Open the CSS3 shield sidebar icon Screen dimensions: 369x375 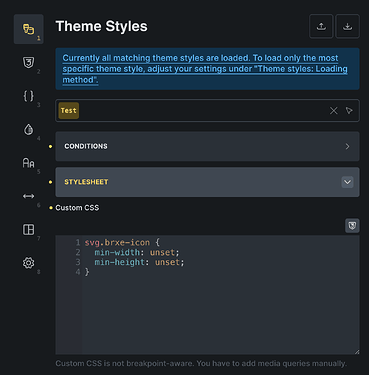(x=28, y=62)
